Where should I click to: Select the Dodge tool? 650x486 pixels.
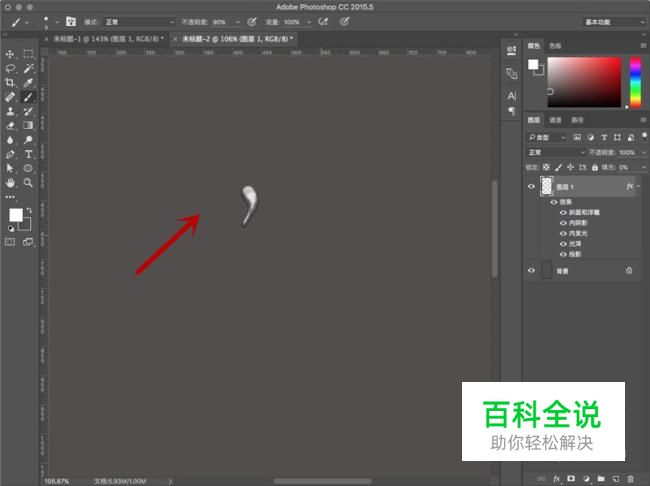click(x=28, y=140)
